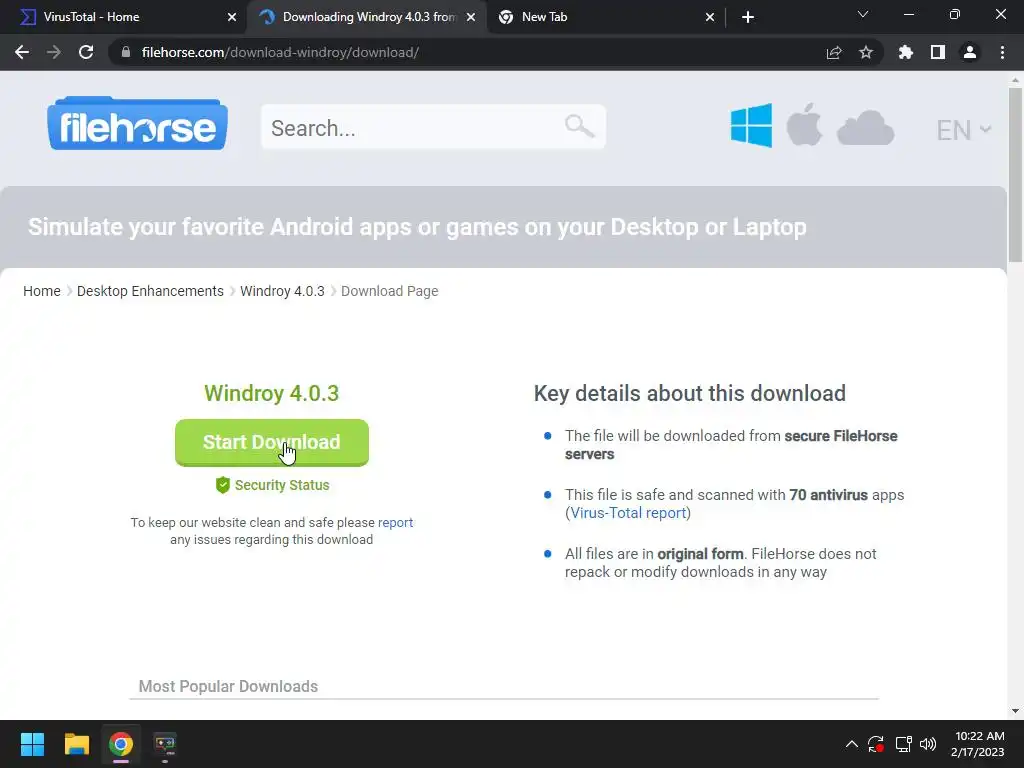This screenshot has height=768, width=1024.
Task: Close the Downloading Windroy tab
Action: 471,17
